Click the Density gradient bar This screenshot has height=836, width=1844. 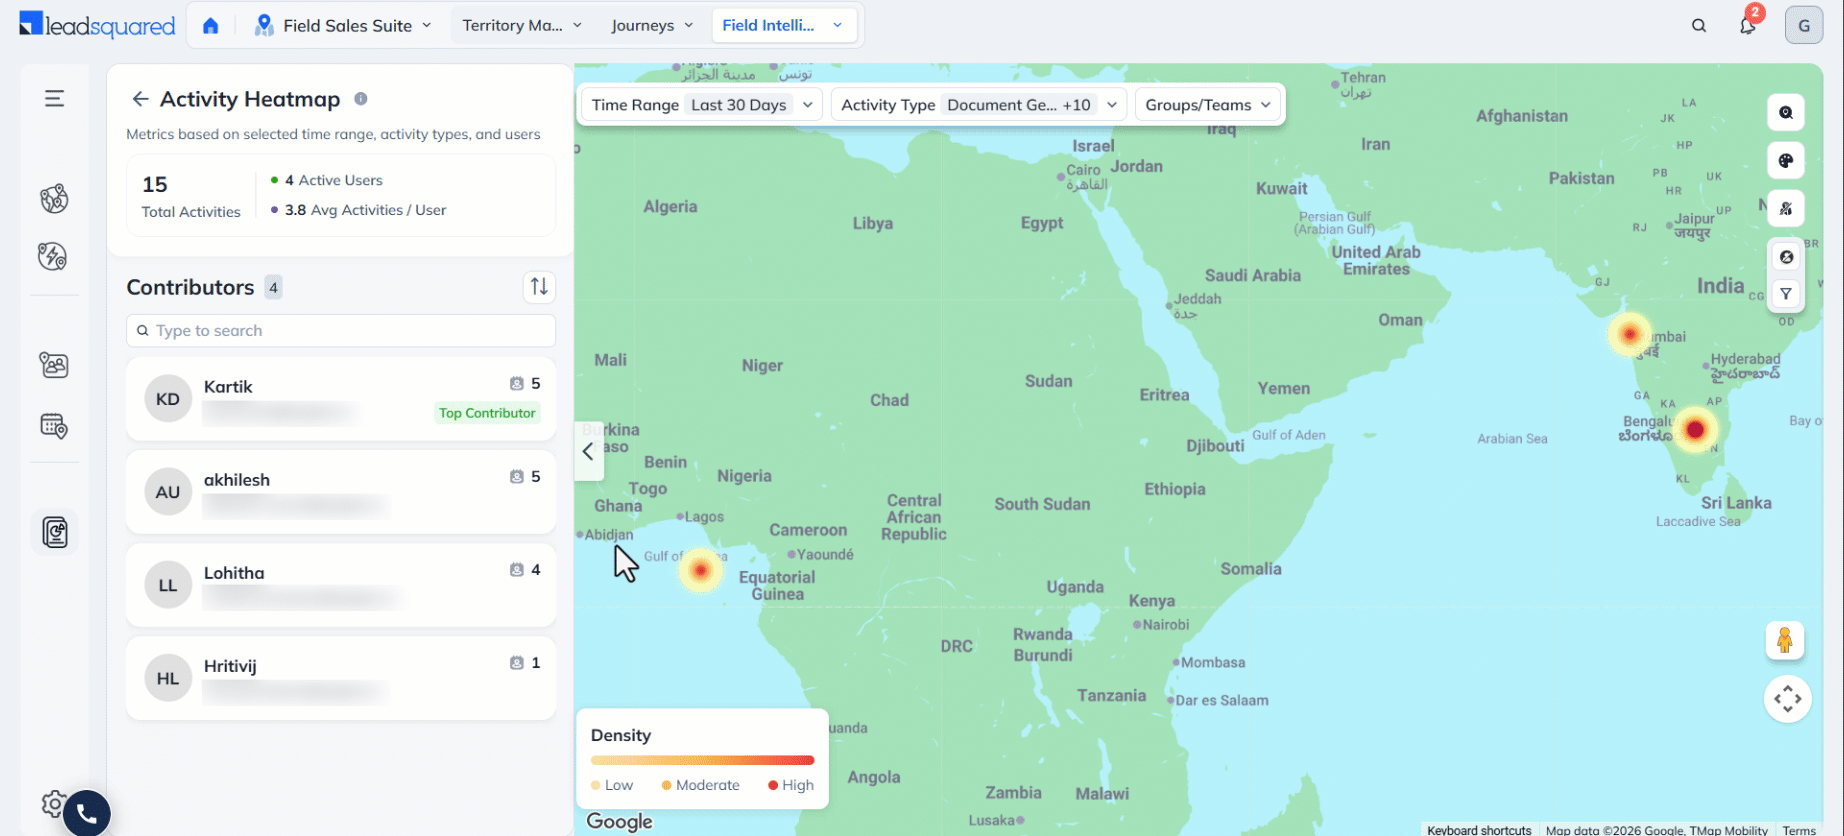pos(702,760)
